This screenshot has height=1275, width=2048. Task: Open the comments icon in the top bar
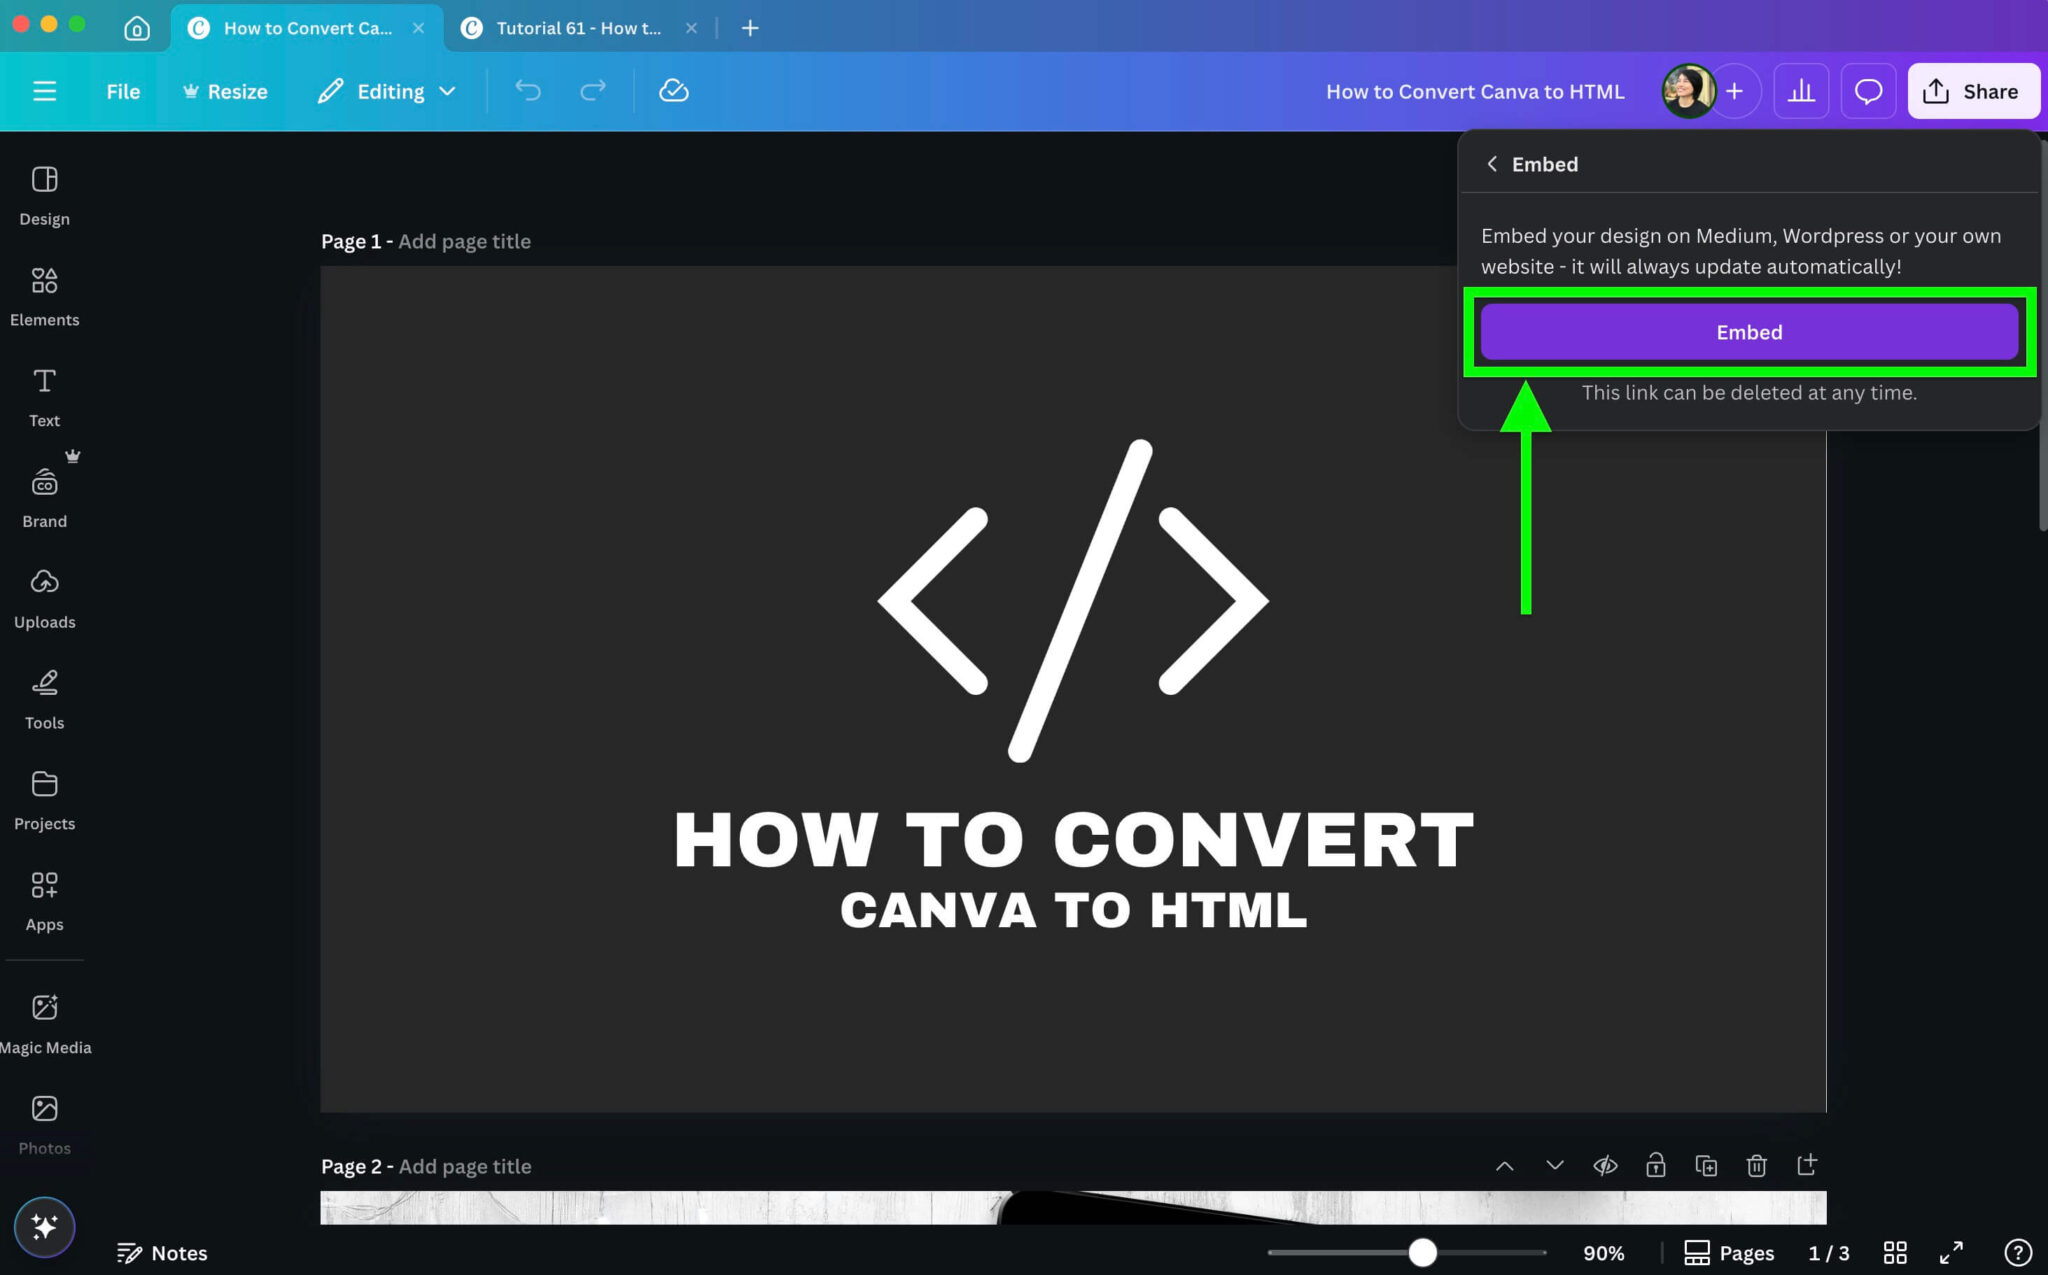point(1868,90)
